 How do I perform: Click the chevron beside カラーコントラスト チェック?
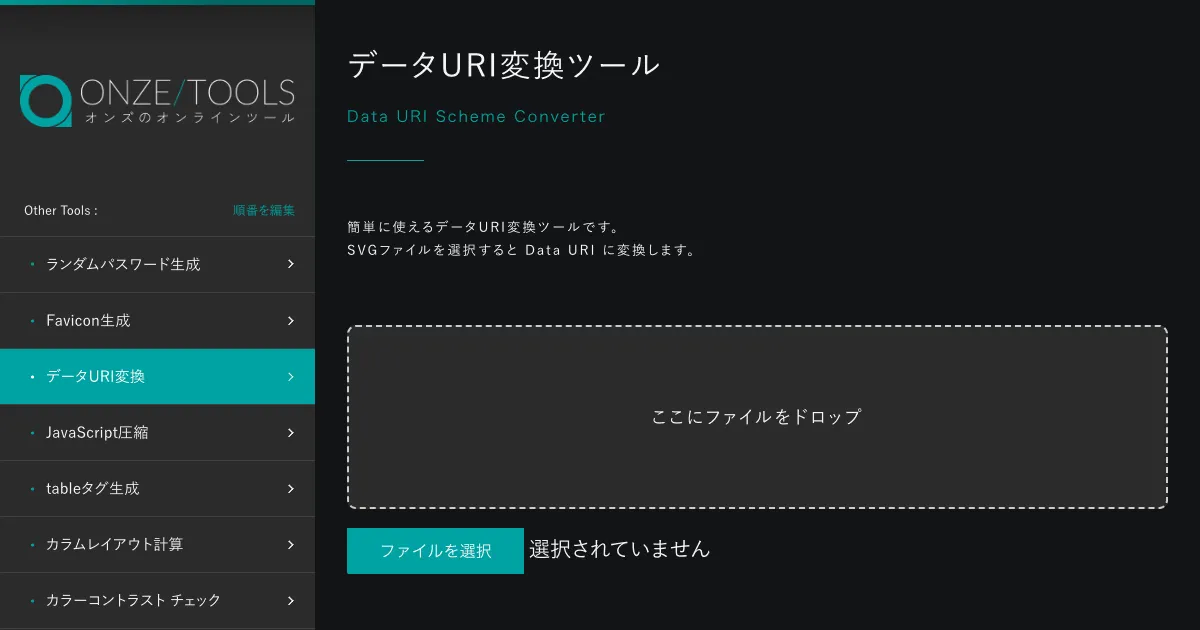click(x=290, y=601)
